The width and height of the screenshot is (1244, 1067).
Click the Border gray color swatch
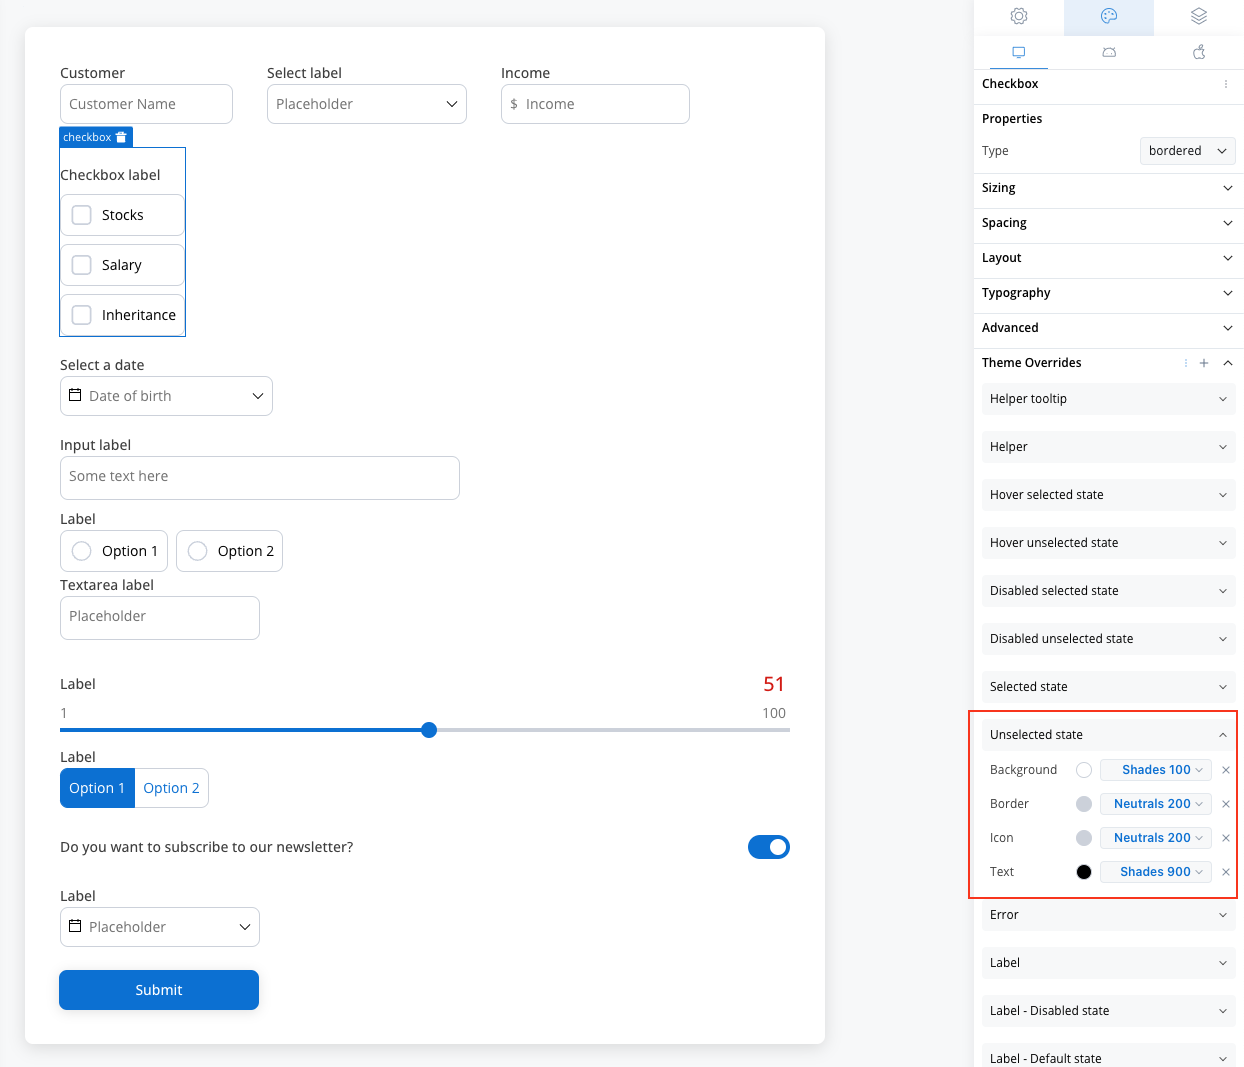(x=1084, y=804)
